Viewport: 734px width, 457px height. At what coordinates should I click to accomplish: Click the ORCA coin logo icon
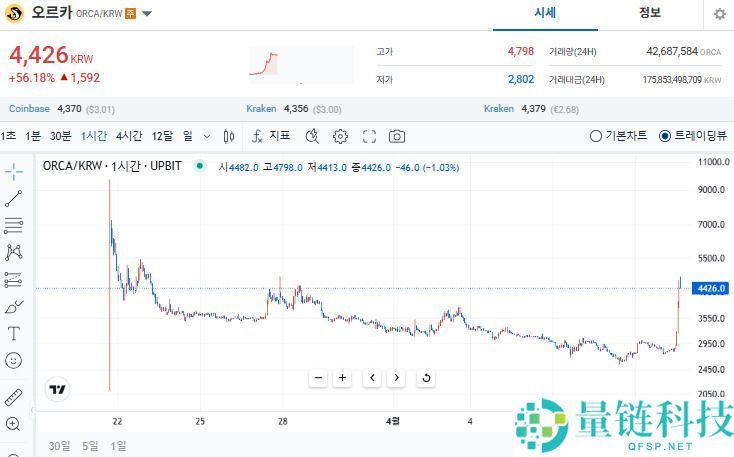point(14,13)
